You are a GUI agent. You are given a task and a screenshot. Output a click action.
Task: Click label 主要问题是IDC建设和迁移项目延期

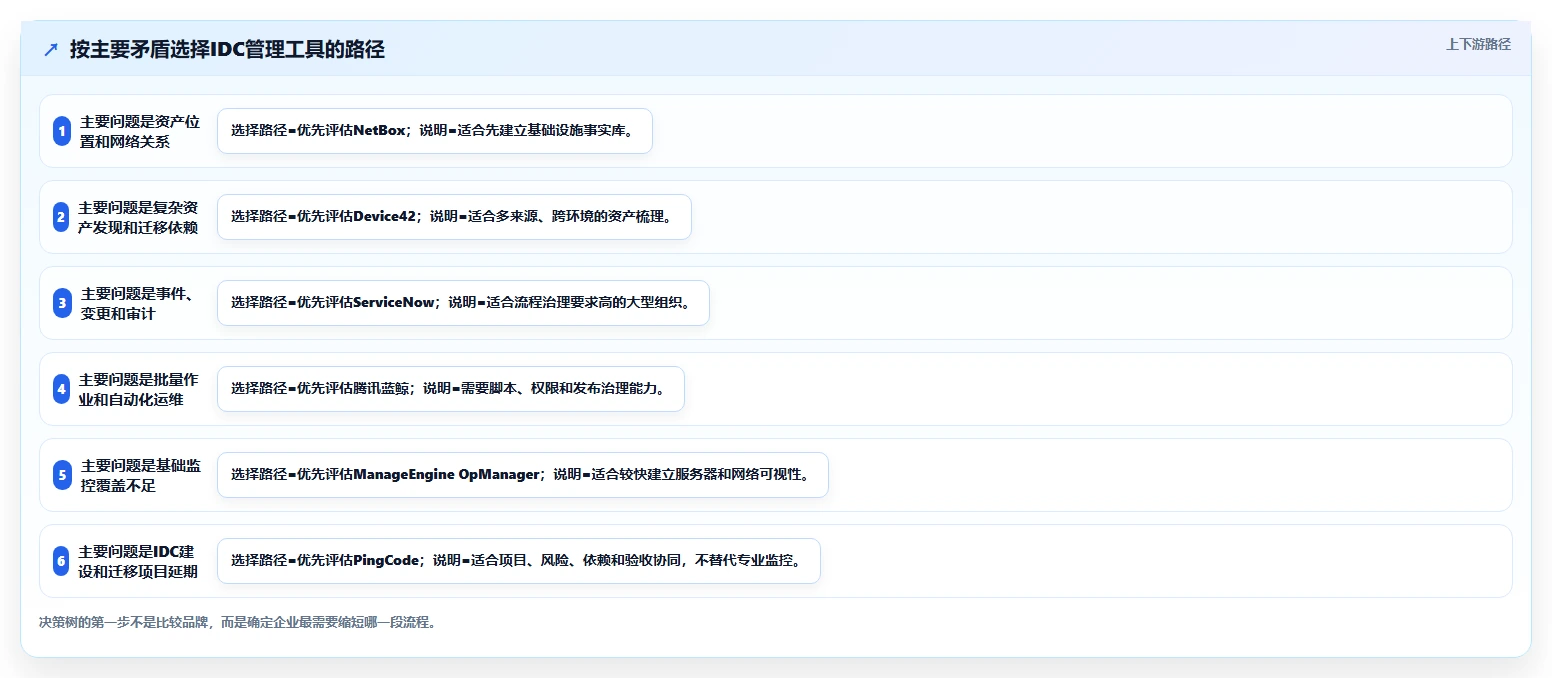point(138,561)
